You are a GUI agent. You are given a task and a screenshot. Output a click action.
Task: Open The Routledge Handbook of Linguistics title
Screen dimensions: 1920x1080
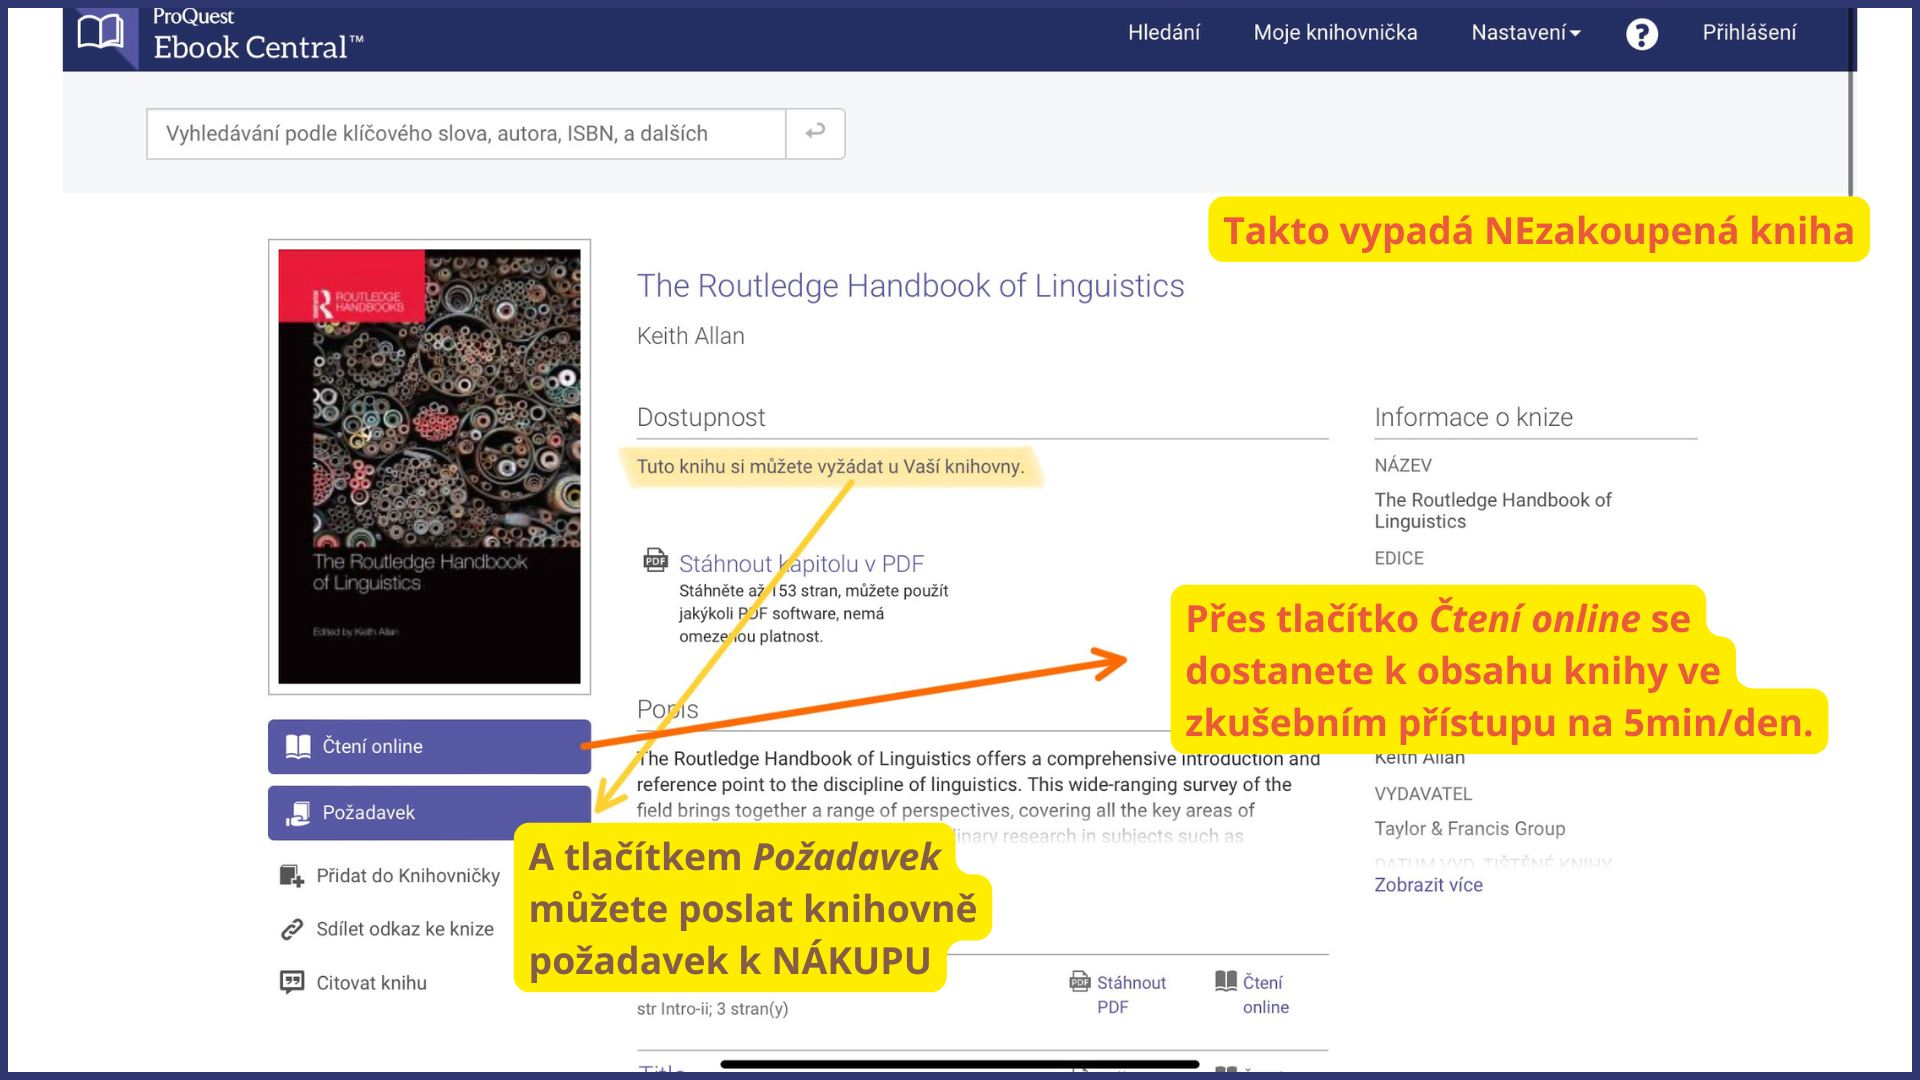(x=910, y=286)
